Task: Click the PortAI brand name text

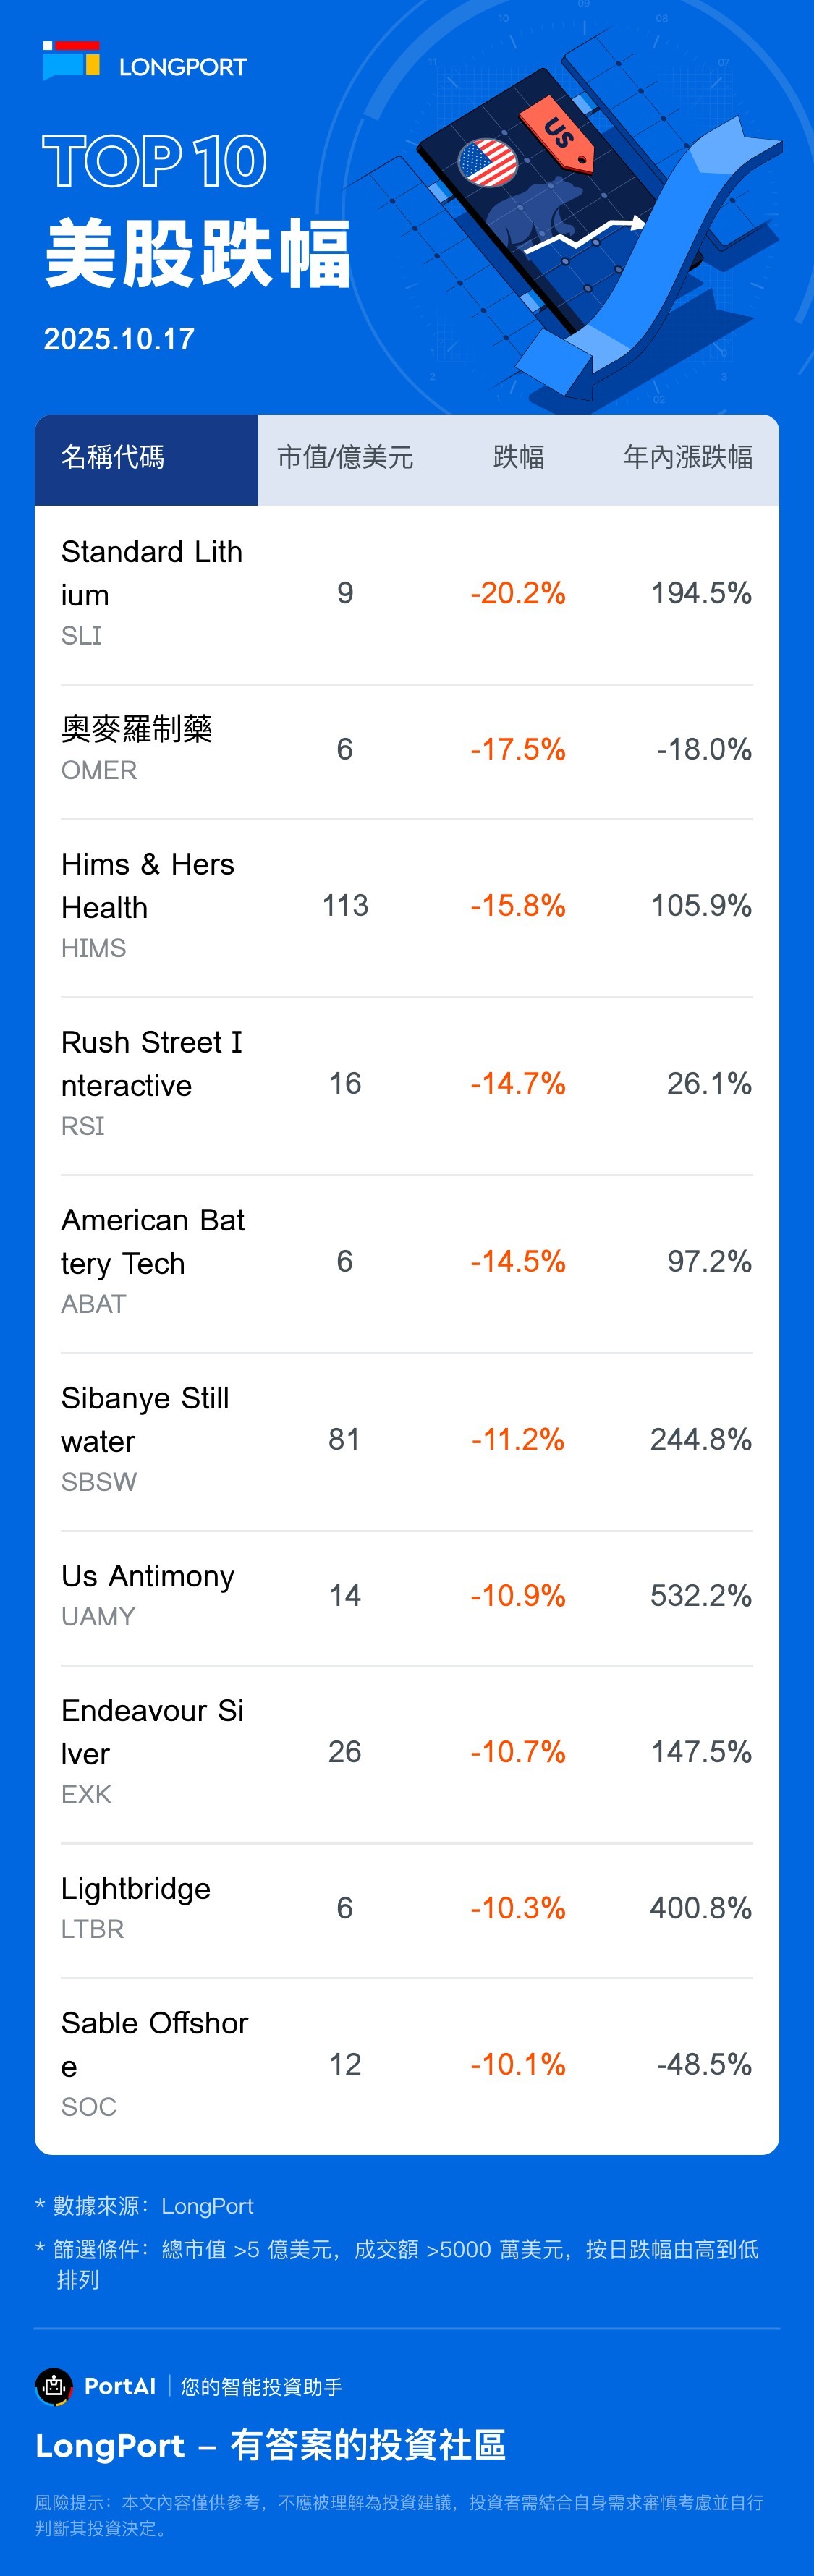Action: click(120, 2386)
